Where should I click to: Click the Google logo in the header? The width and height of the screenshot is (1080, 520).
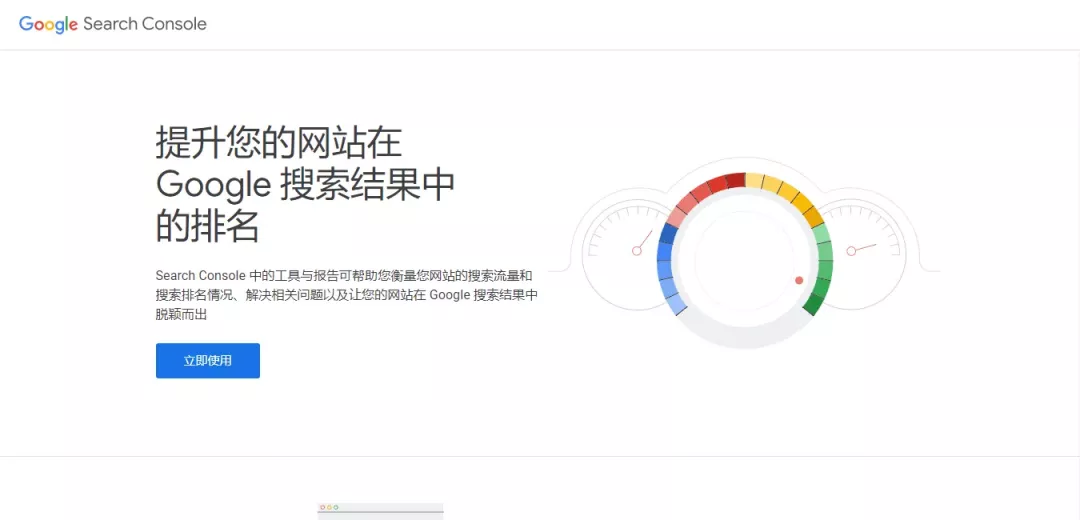[48, 24]
